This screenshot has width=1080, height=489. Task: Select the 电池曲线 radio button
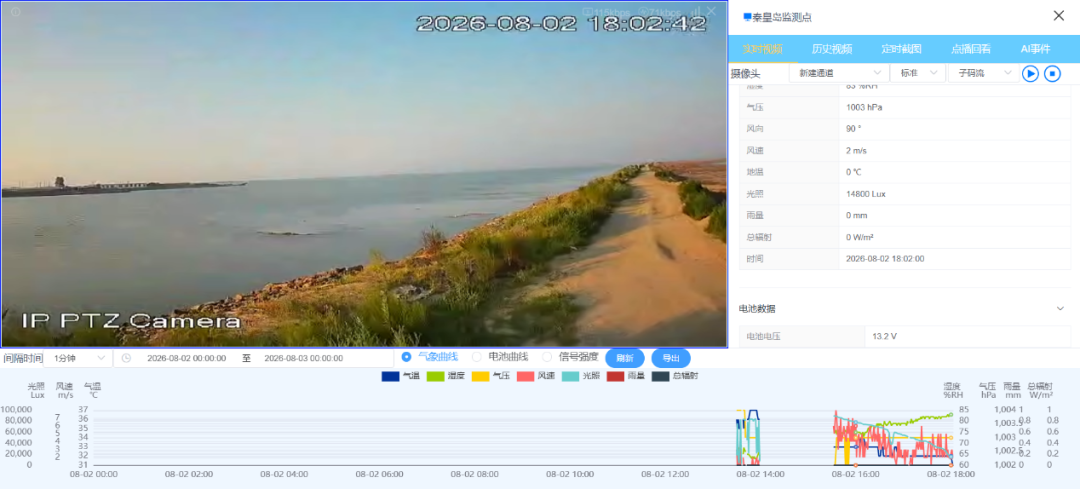click(x=477, y=357)
